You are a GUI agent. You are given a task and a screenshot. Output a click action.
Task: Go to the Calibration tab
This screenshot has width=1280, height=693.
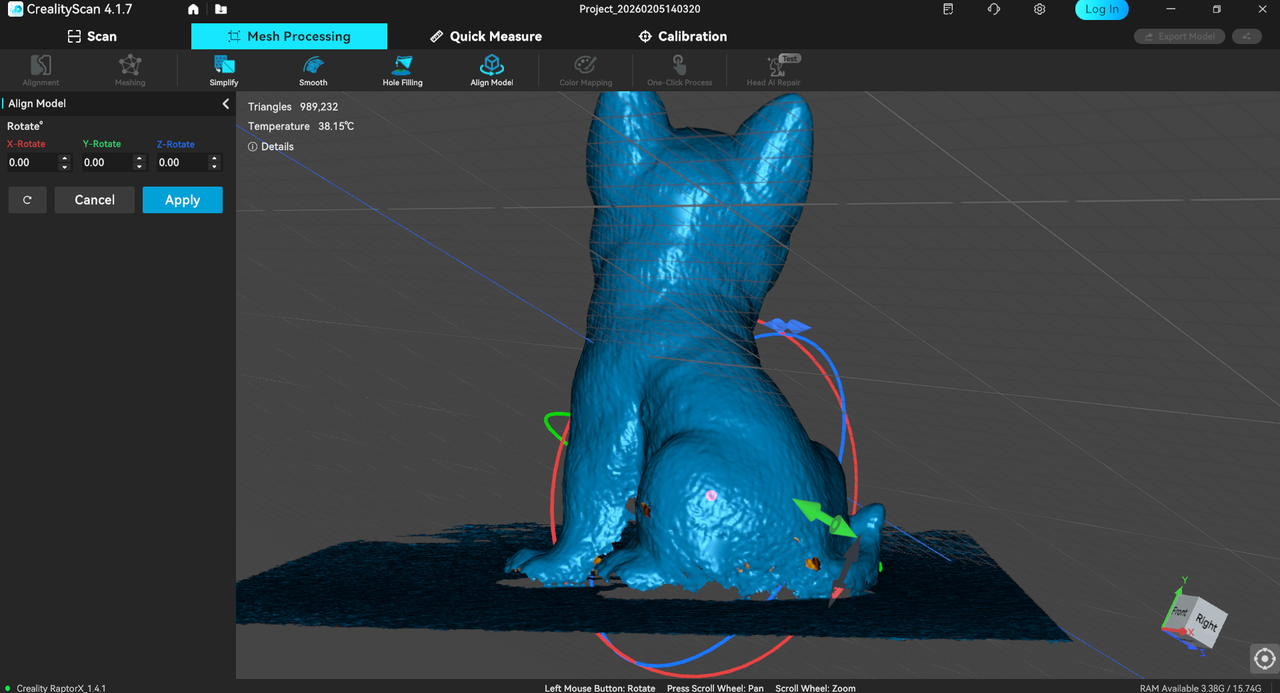pyautogui.click(x=683, y=36)
